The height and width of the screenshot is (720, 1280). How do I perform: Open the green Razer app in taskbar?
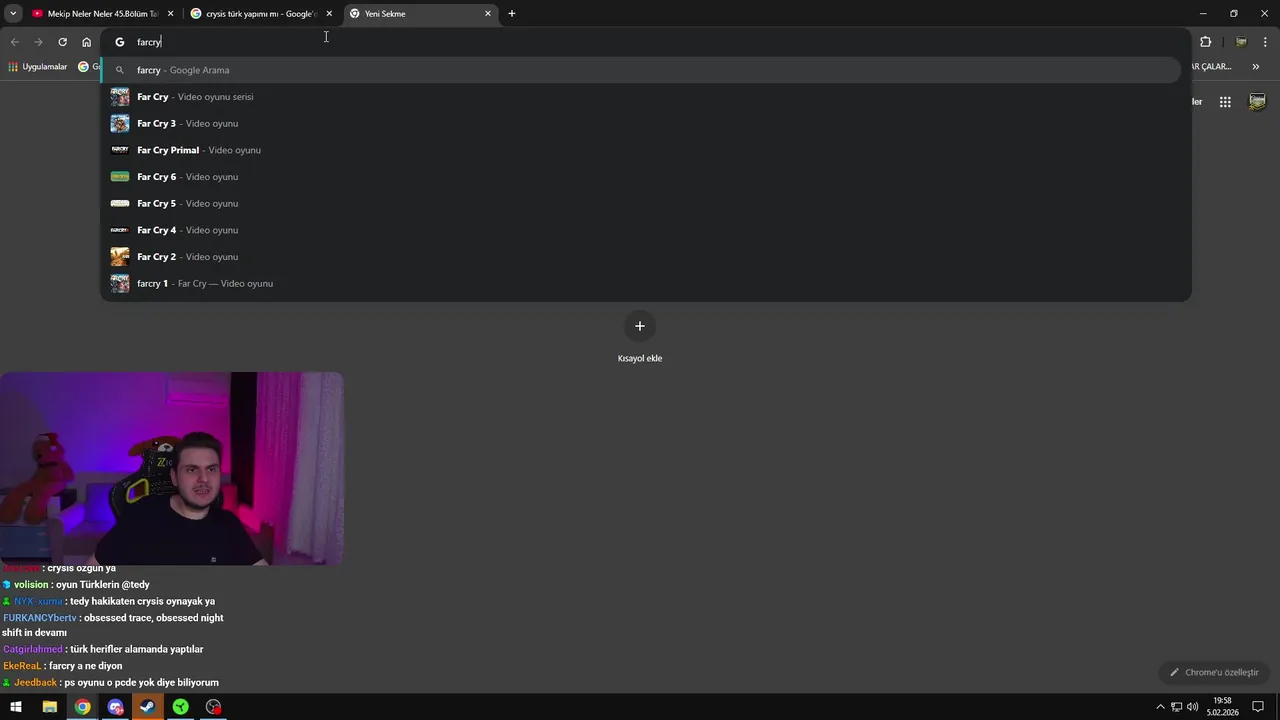[x=180, y=707]
